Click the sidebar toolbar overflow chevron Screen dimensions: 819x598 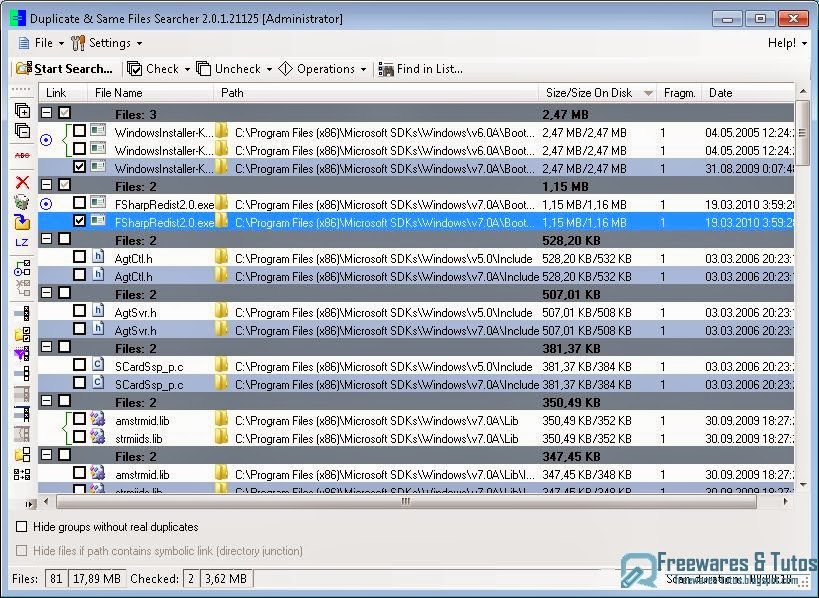(x=29, y=504)
